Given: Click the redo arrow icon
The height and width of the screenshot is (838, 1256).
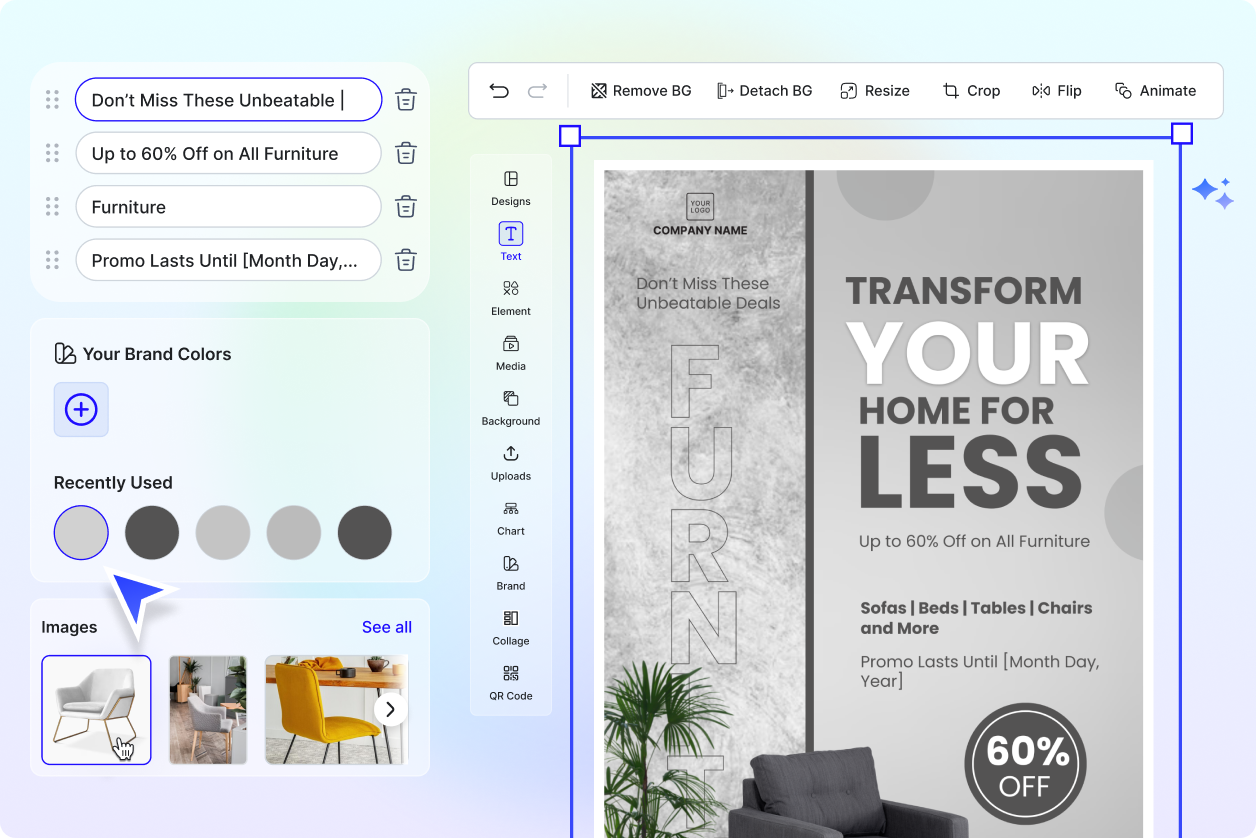Looking at the screenshot, I should (x=537, y=91).
